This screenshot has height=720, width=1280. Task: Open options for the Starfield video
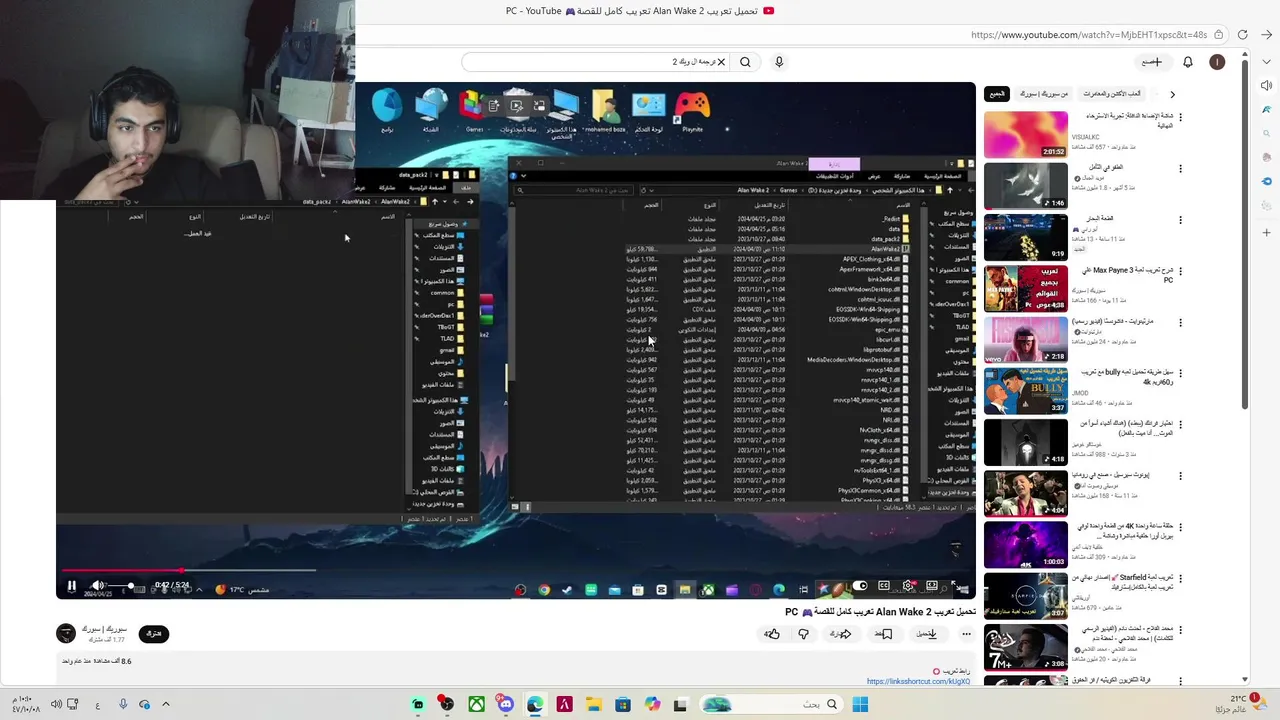(x=1180, y=580)
